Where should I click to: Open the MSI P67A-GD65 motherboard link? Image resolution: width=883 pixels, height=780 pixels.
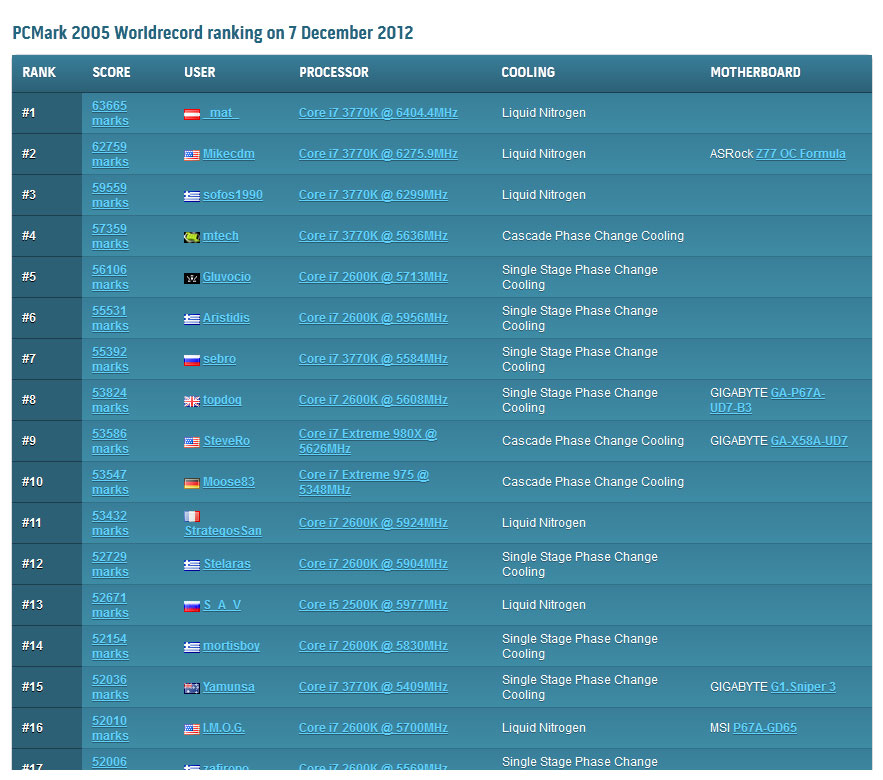(x=764, y=728)
